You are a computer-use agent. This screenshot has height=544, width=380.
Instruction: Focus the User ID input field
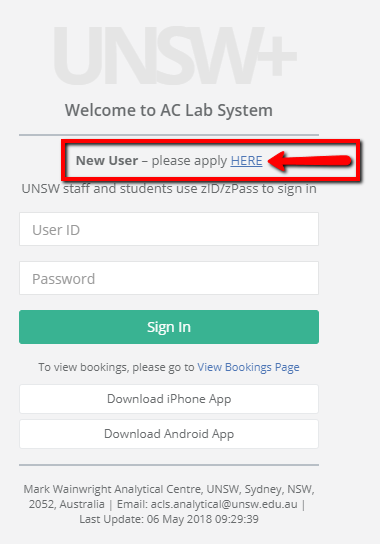click(x=169, y=229)
